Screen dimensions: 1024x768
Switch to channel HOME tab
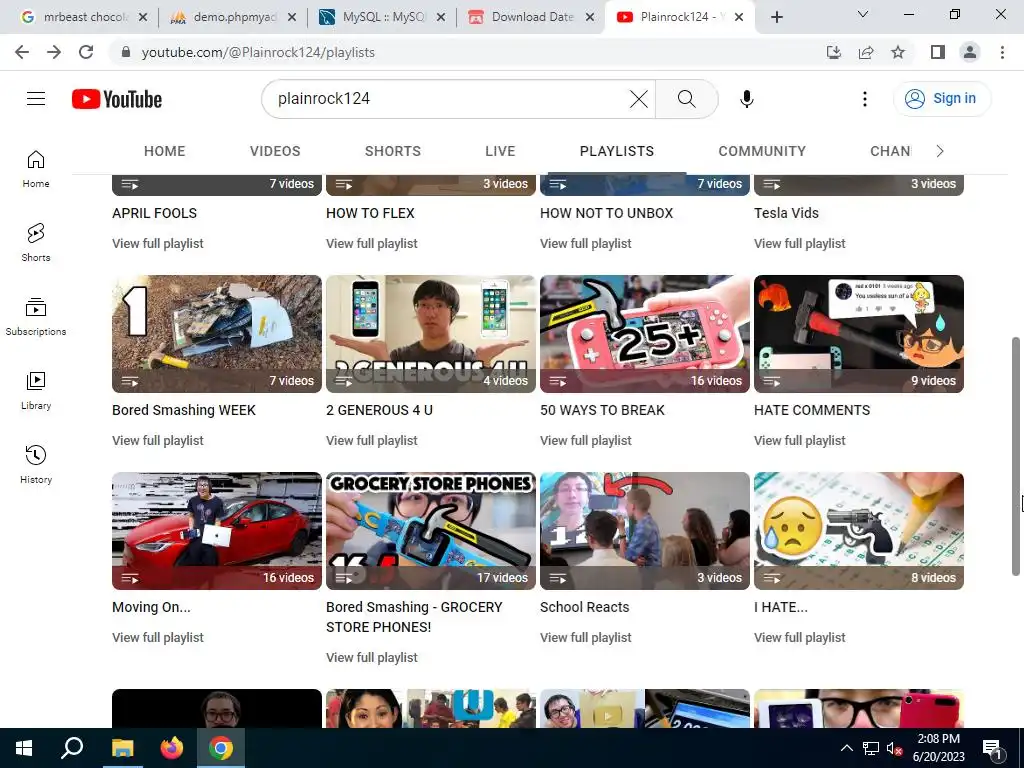coord(165,151)
